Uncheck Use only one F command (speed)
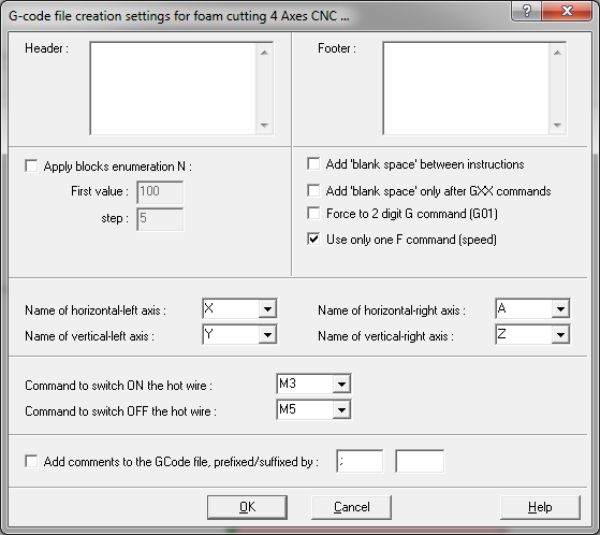The image size is (600, 535). [x=313, y=239]
